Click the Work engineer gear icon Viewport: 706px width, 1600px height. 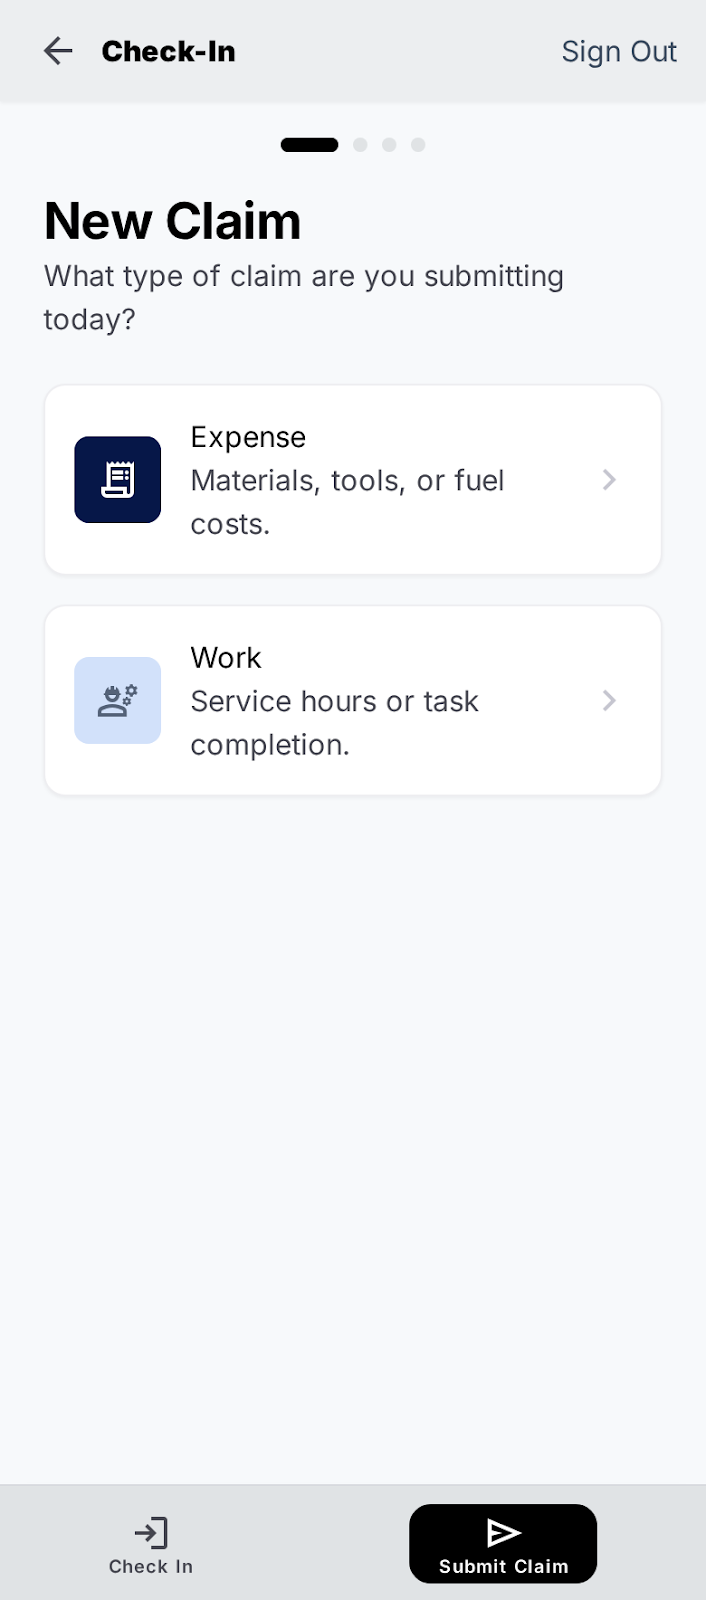pyautogui.click(x=118, y=701)
